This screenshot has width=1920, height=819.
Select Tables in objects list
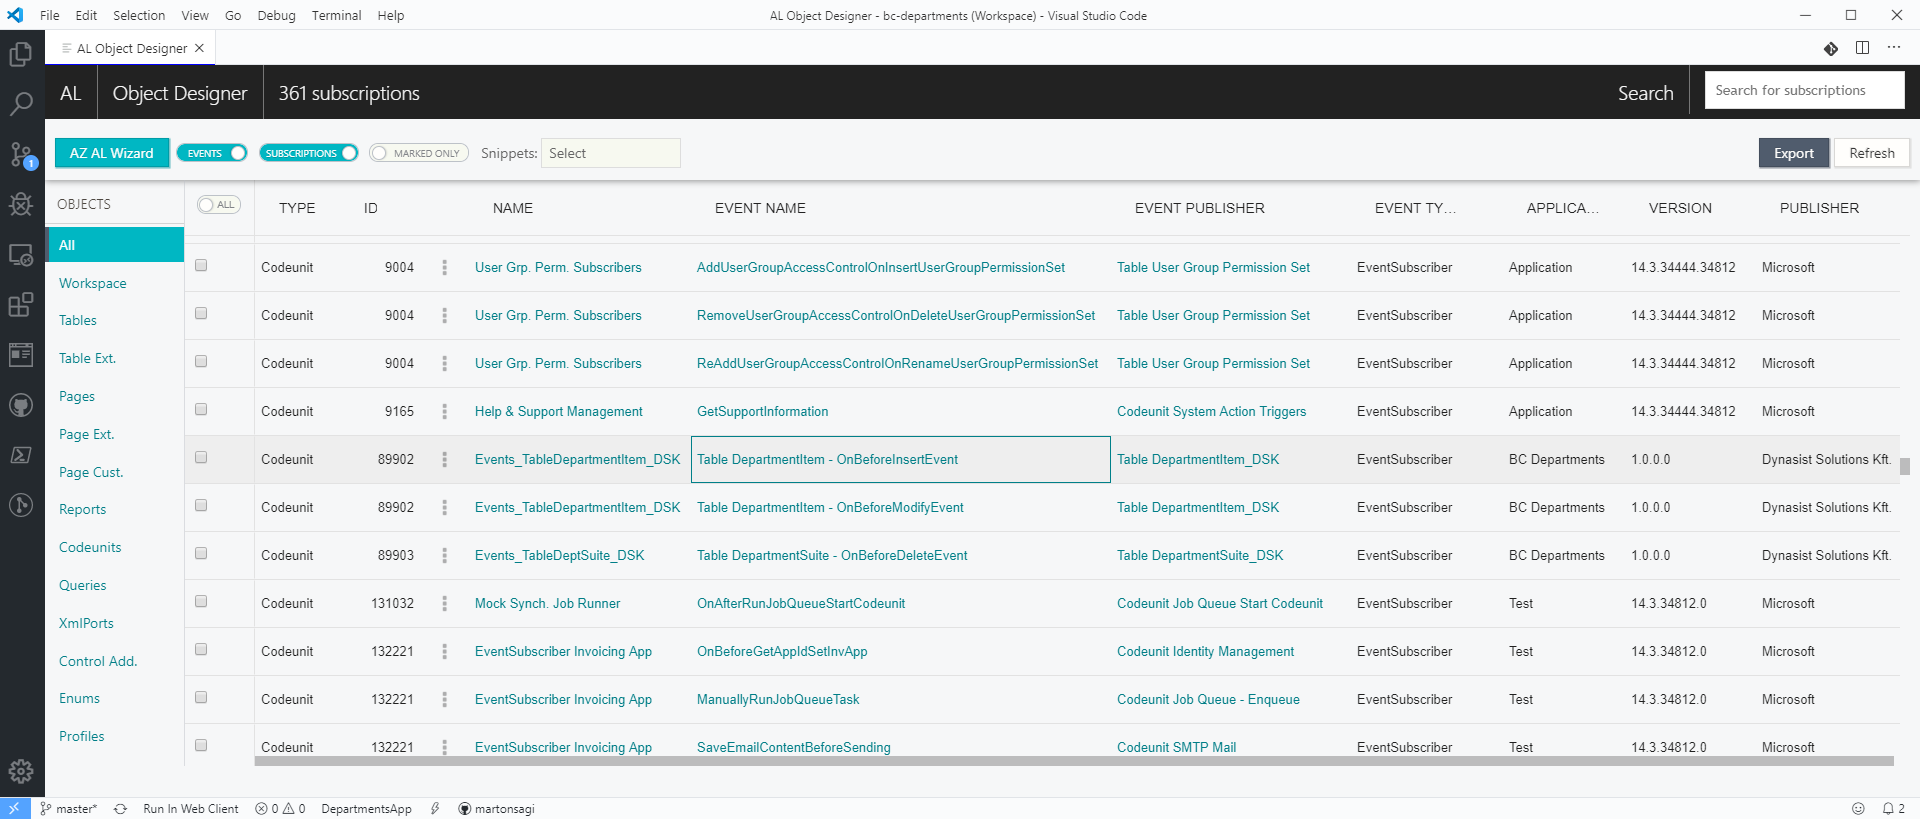click(x=78, y=320)
